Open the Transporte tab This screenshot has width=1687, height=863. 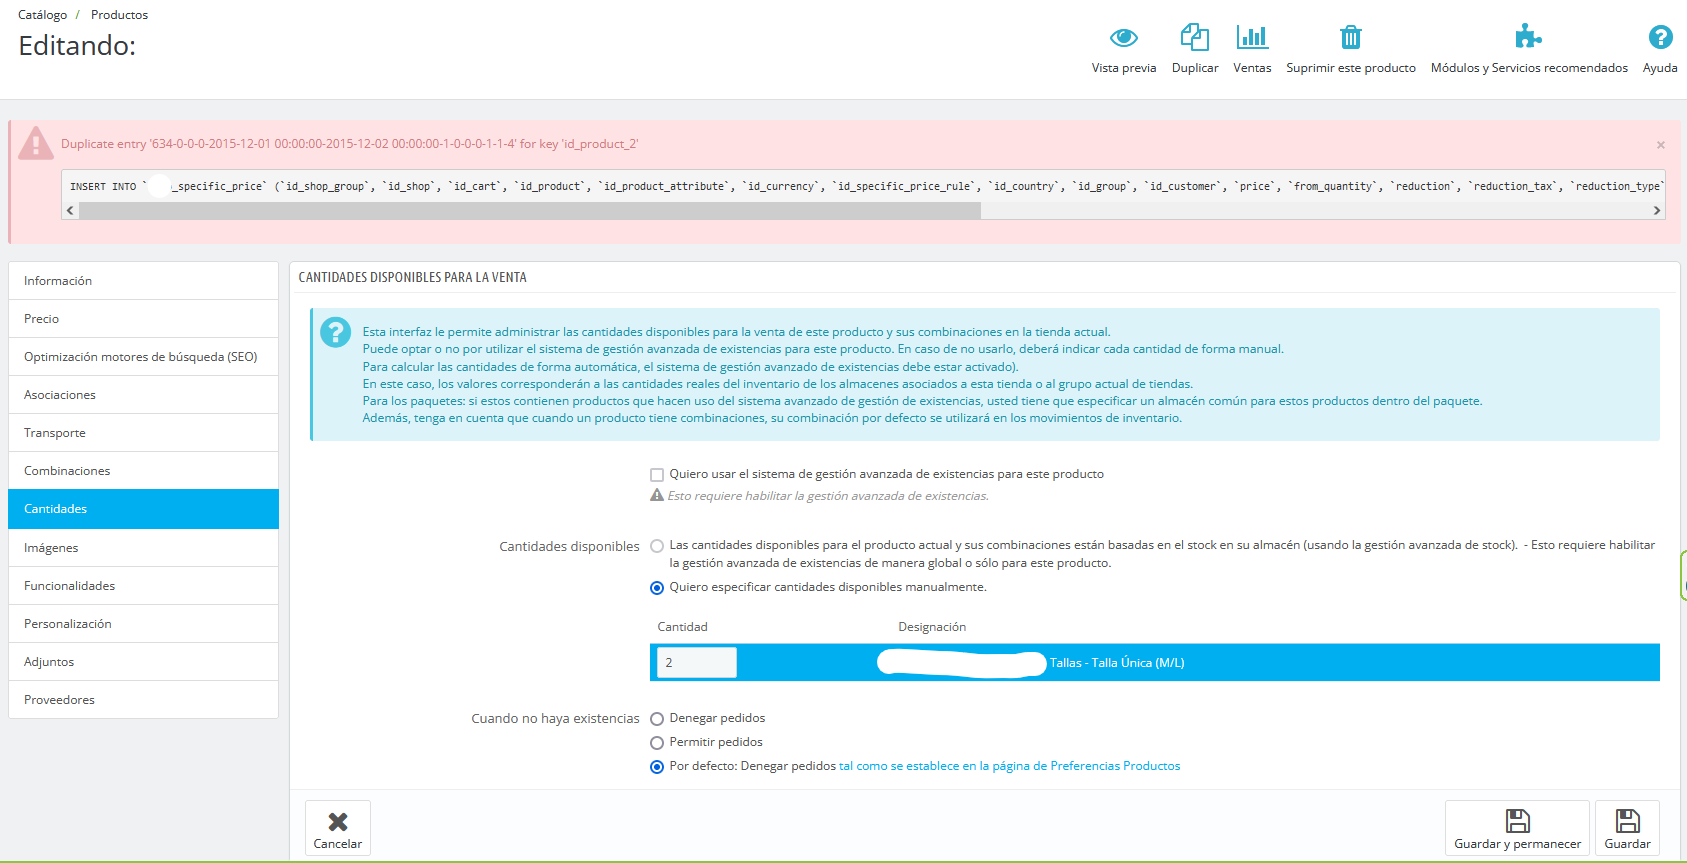pos(143,433)
